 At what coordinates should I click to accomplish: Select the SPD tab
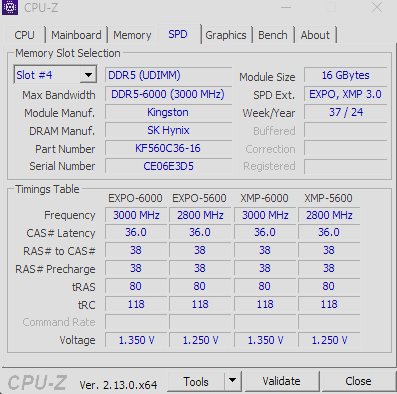coord(178,34)
